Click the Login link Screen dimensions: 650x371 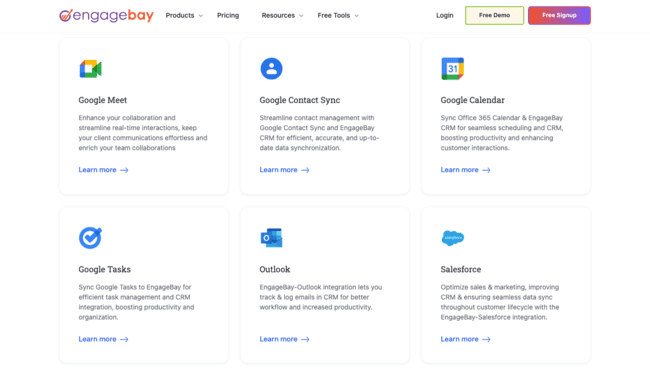(x=444, y=15)
